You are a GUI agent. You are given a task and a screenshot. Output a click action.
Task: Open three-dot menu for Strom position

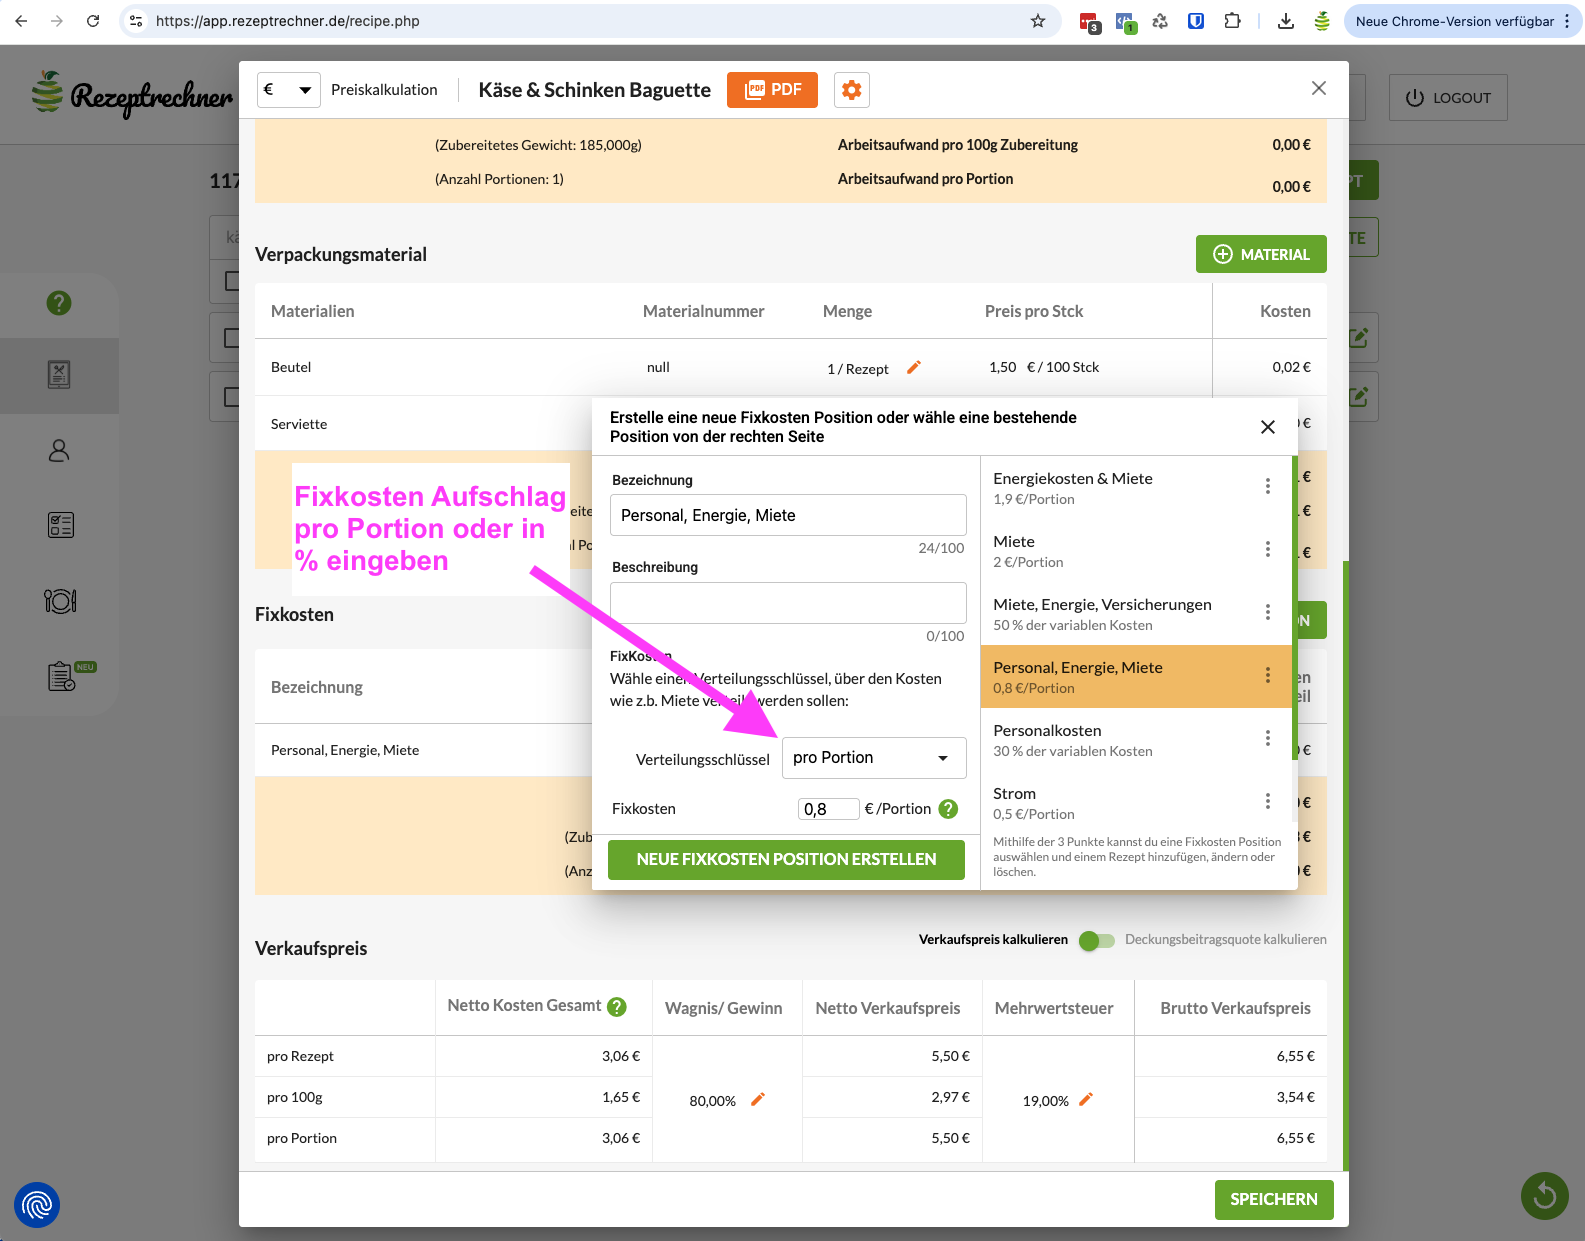[1267, 802]
